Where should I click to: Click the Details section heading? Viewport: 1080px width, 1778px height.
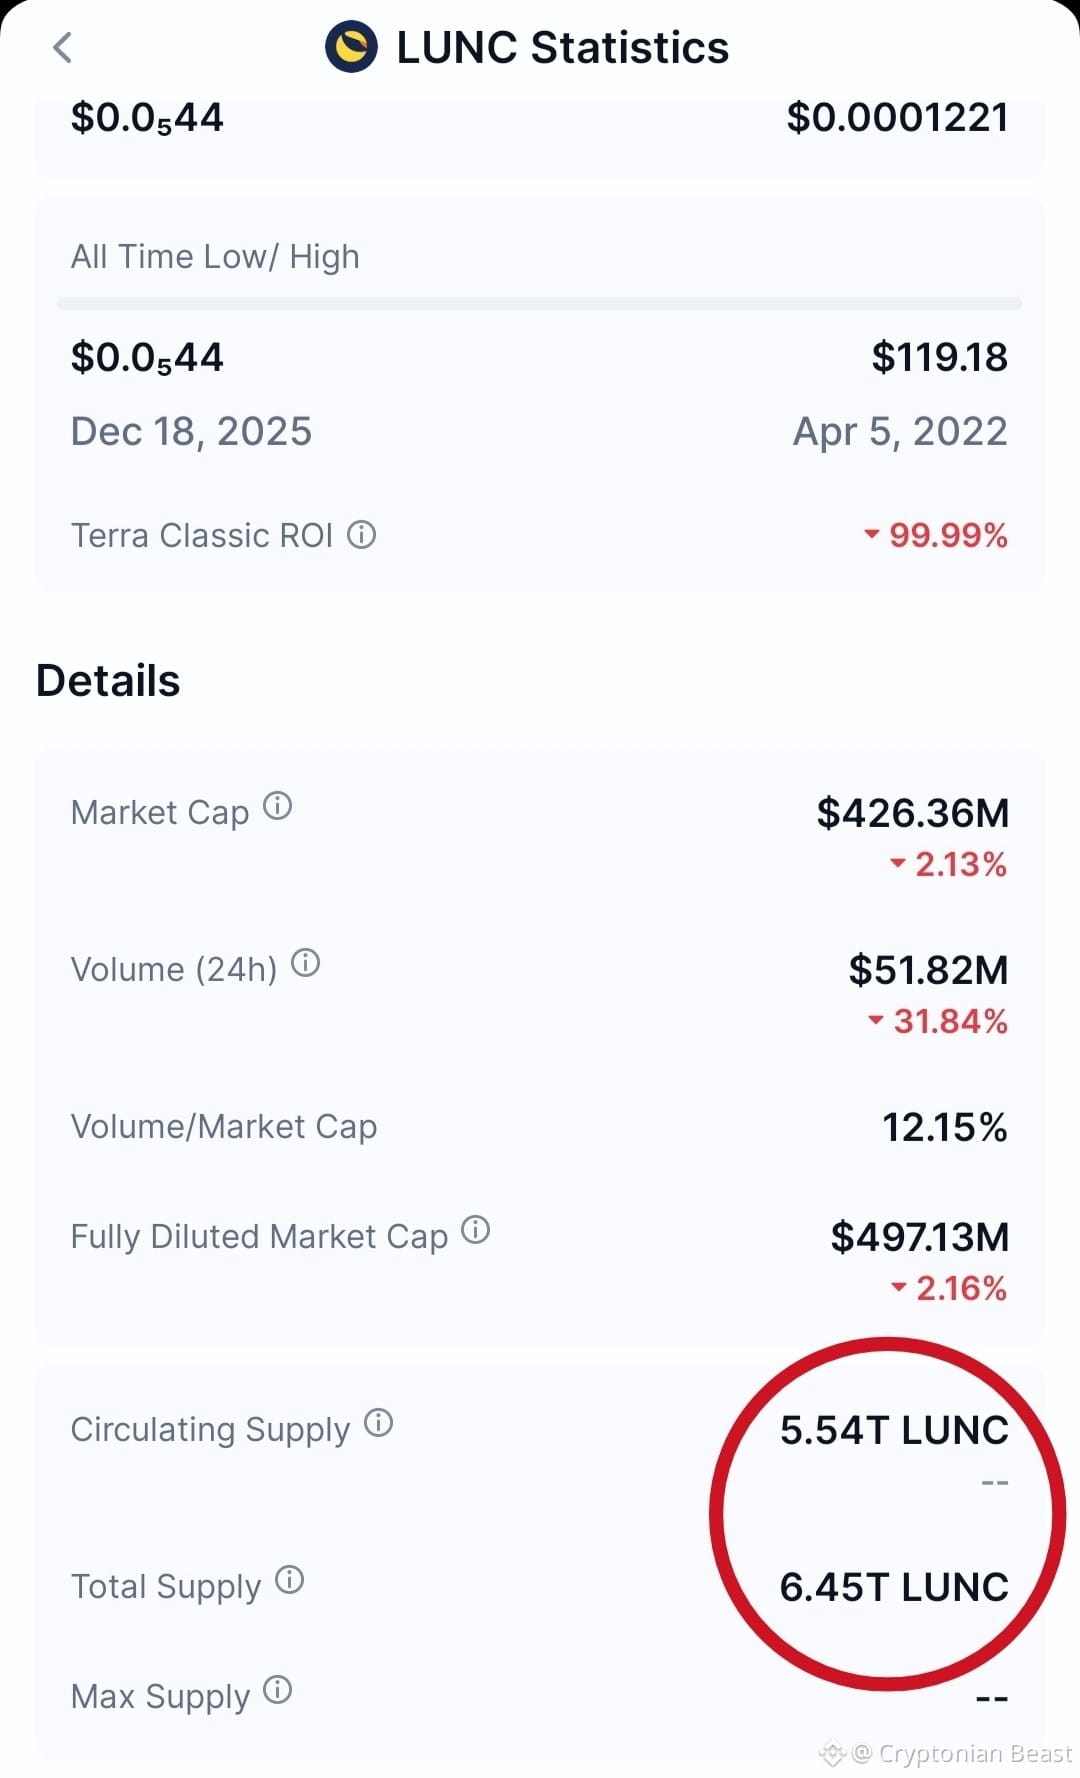[108, 681]
